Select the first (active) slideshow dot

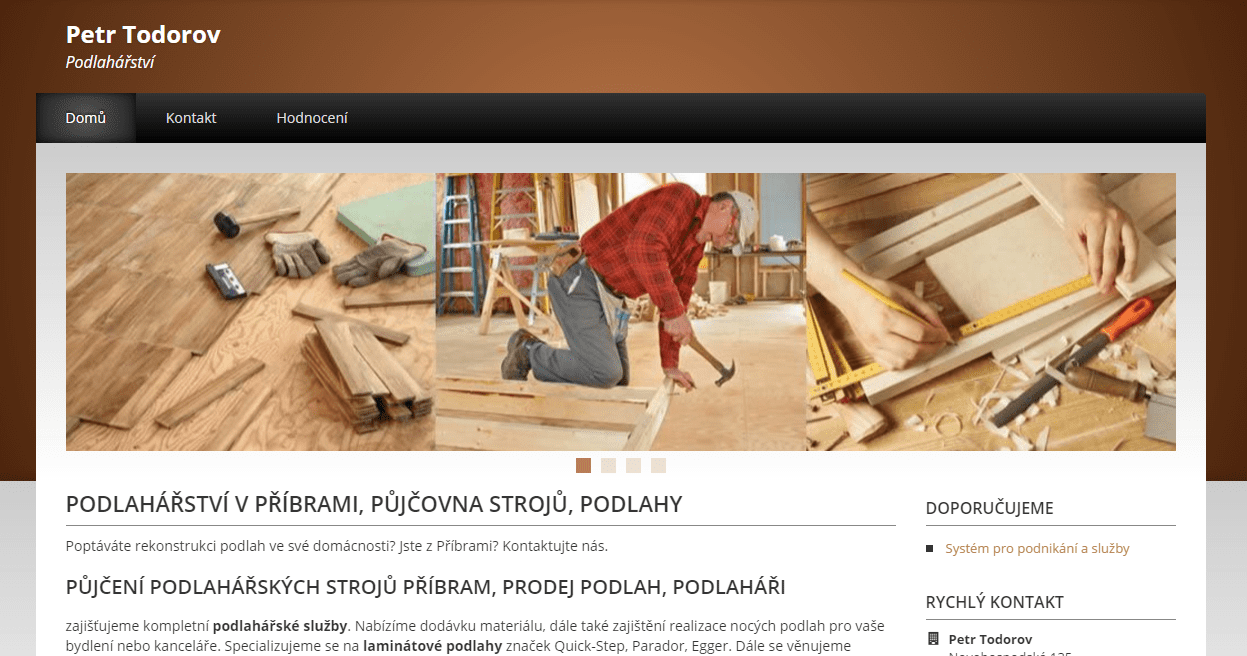click(x=583, y=465)
